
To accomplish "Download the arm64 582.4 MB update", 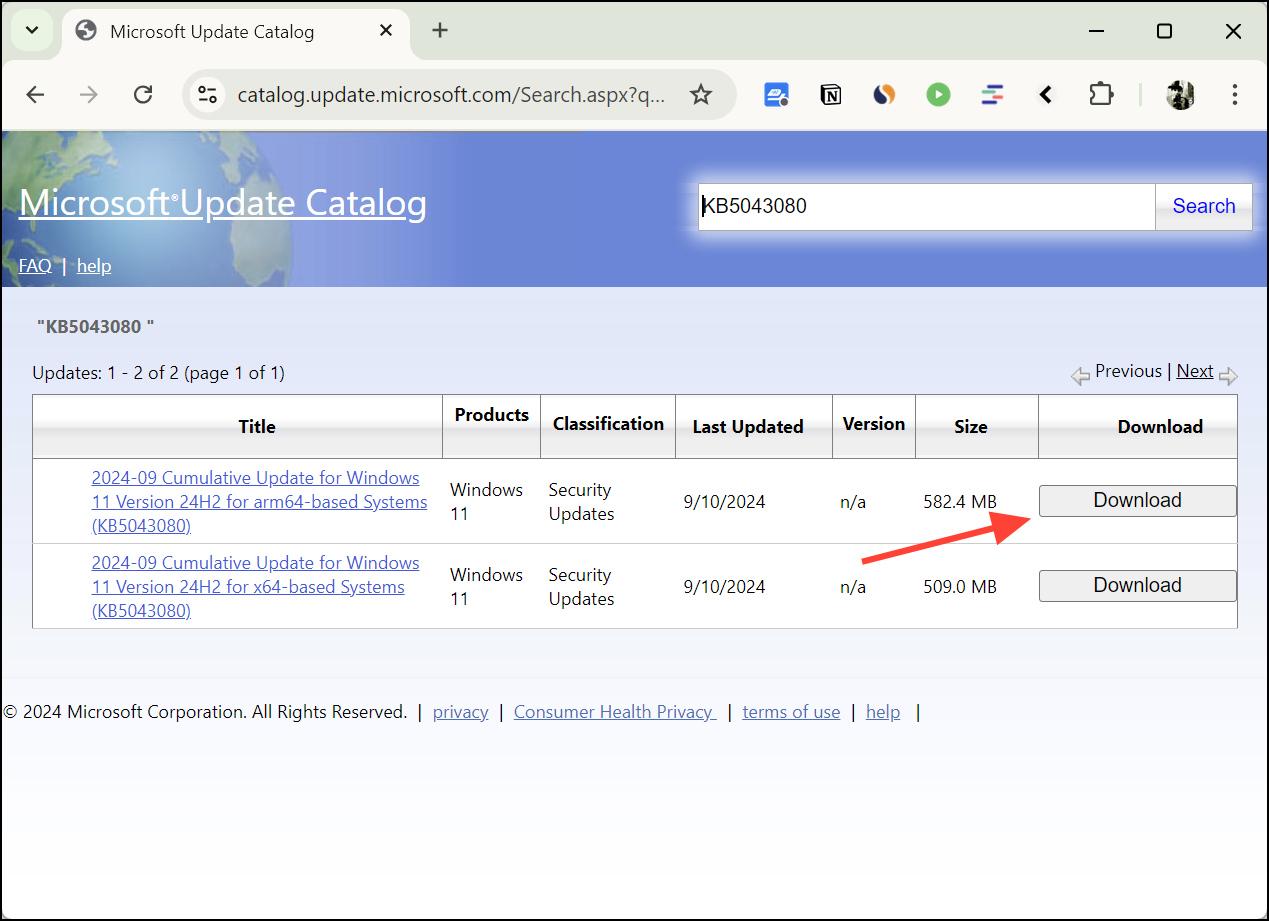I will tap(1138, 501).
